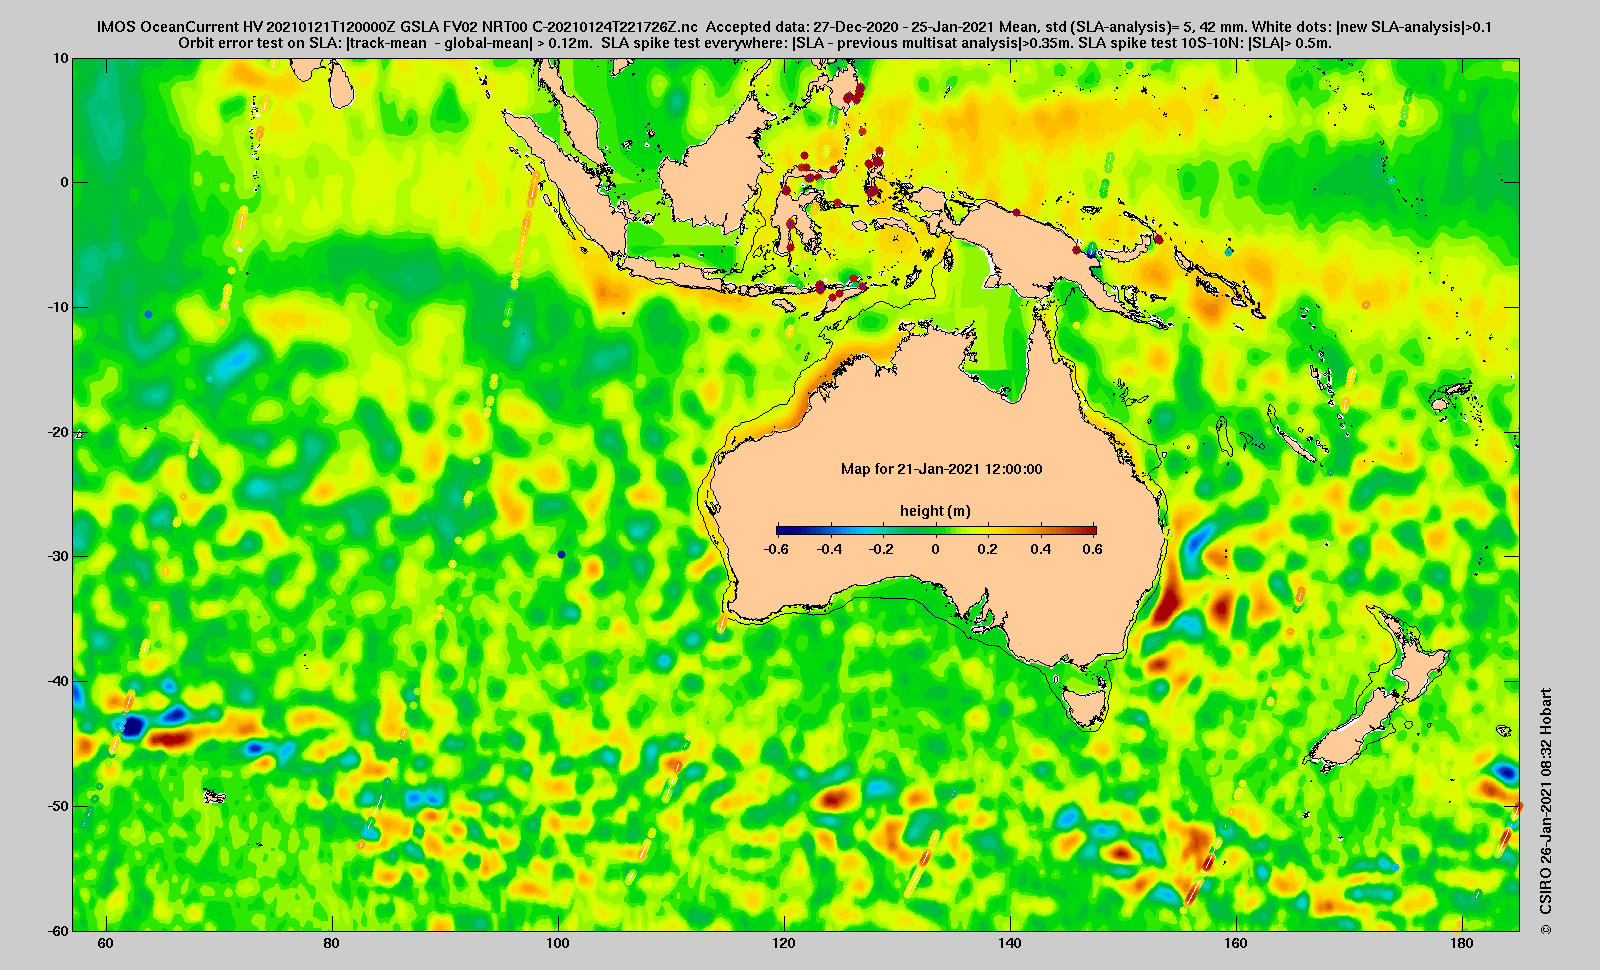1600x970 pixels.
Task: Click the 0.2 color bar label
Action: [x=988, y=549]
